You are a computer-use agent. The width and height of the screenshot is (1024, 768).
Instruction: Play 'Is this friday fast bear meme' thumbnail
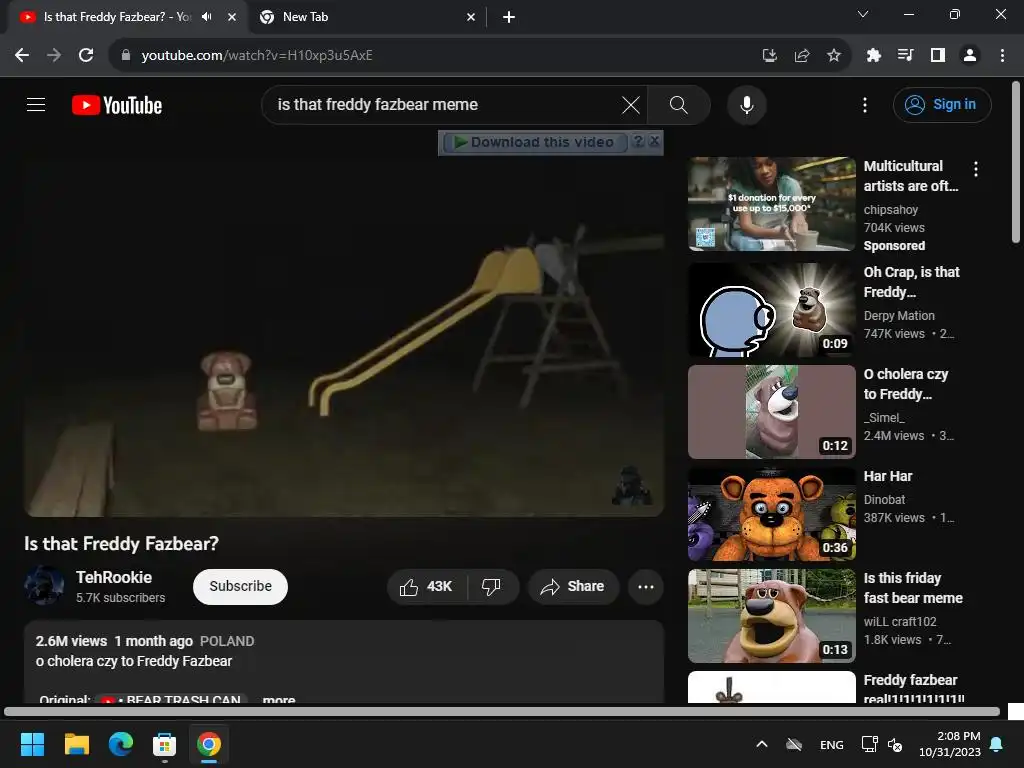(x=772, y=616)
